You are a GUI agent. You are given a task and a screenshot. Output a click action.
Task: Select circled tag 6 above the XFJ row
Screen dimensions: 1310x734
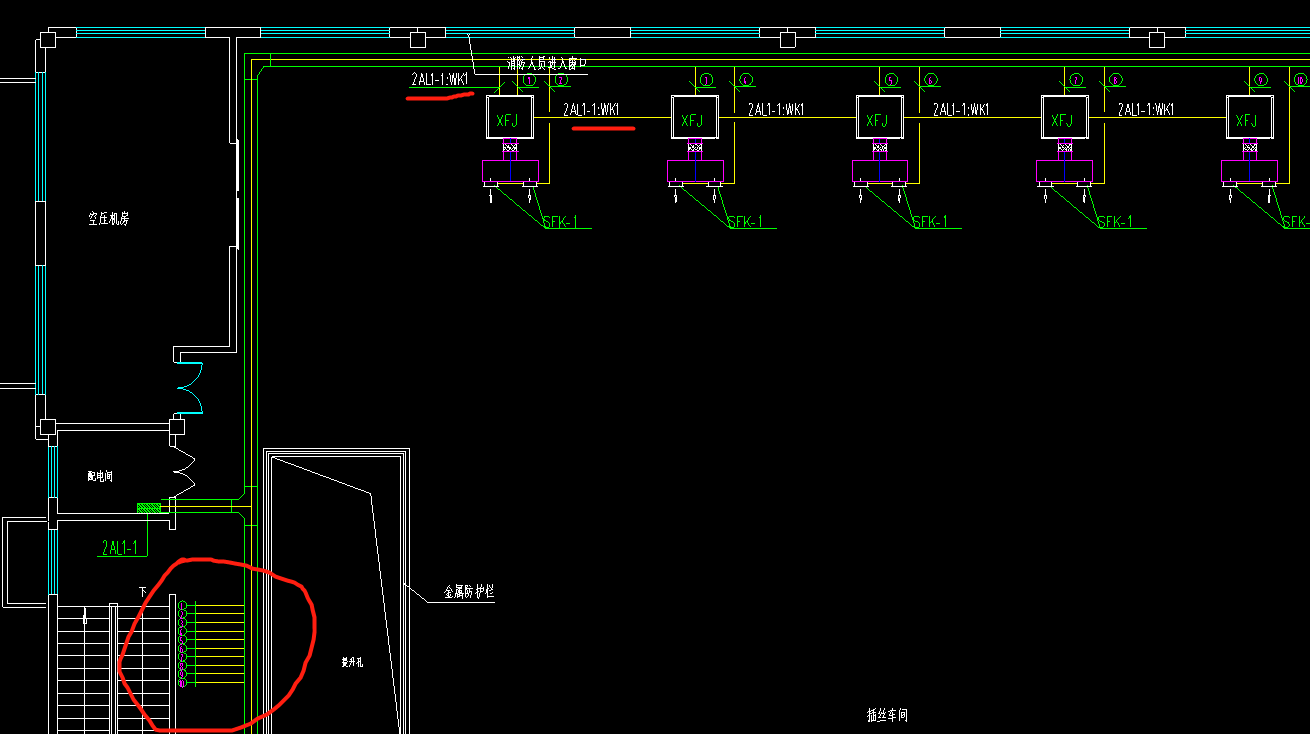click(931, 80)
